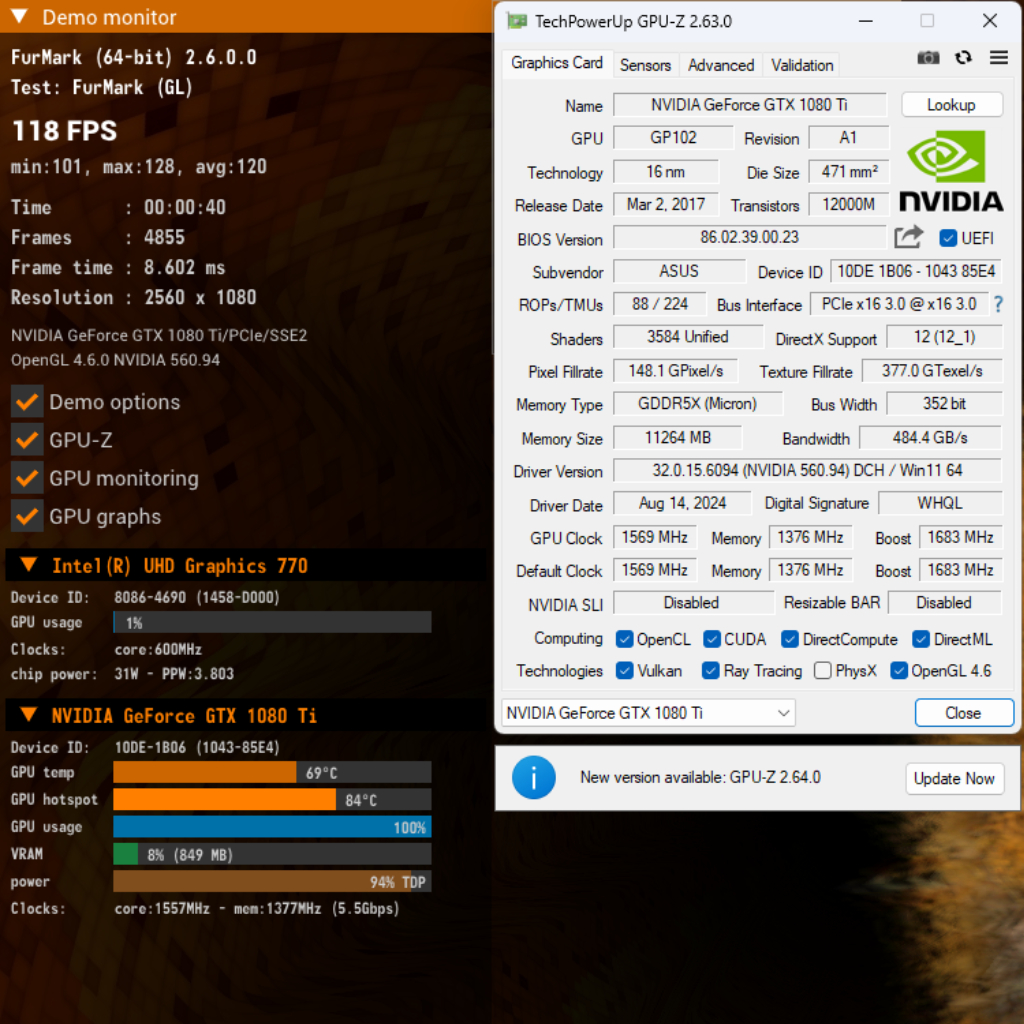Click the BIOS share/export arrow icon

coord(908,238)
